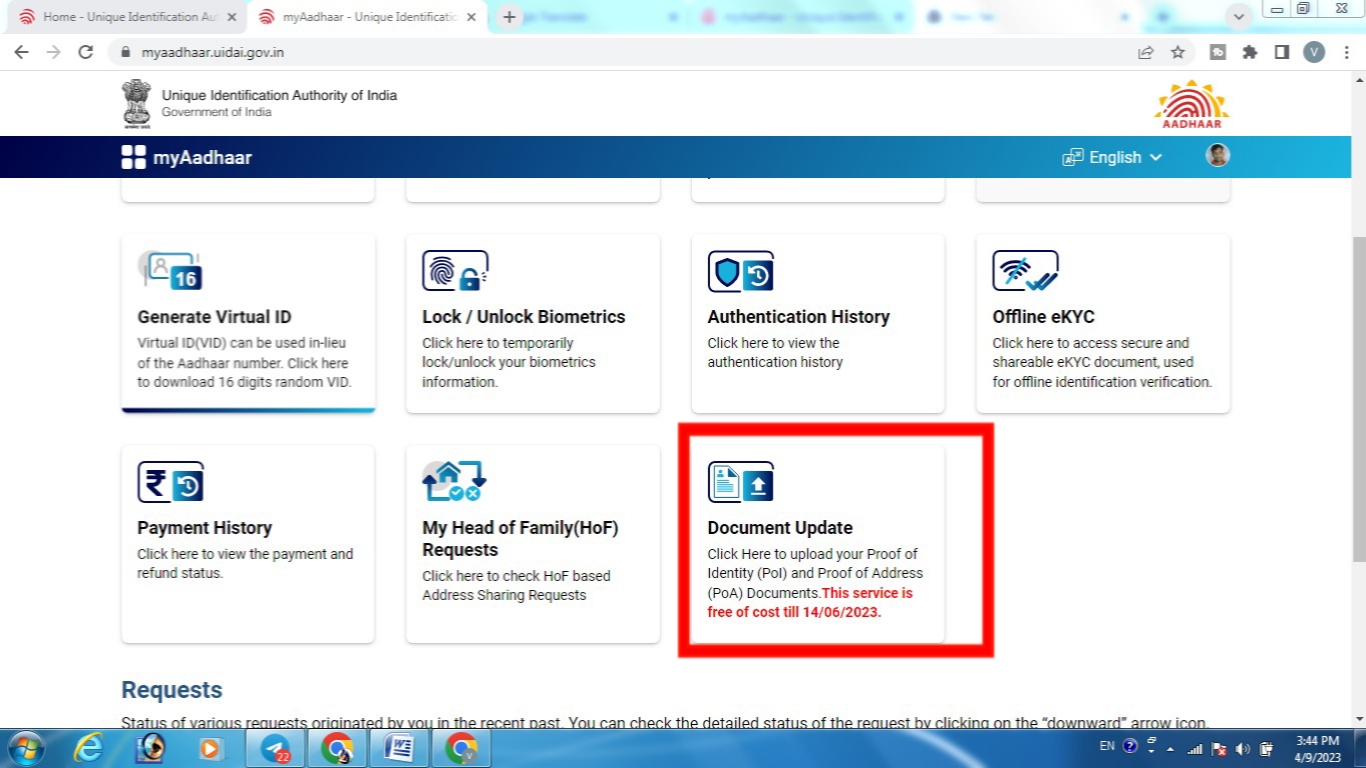Open Microsoft Word from the taskbar
The width and height of the screenshot is (1366, 768).
(399, 748)
